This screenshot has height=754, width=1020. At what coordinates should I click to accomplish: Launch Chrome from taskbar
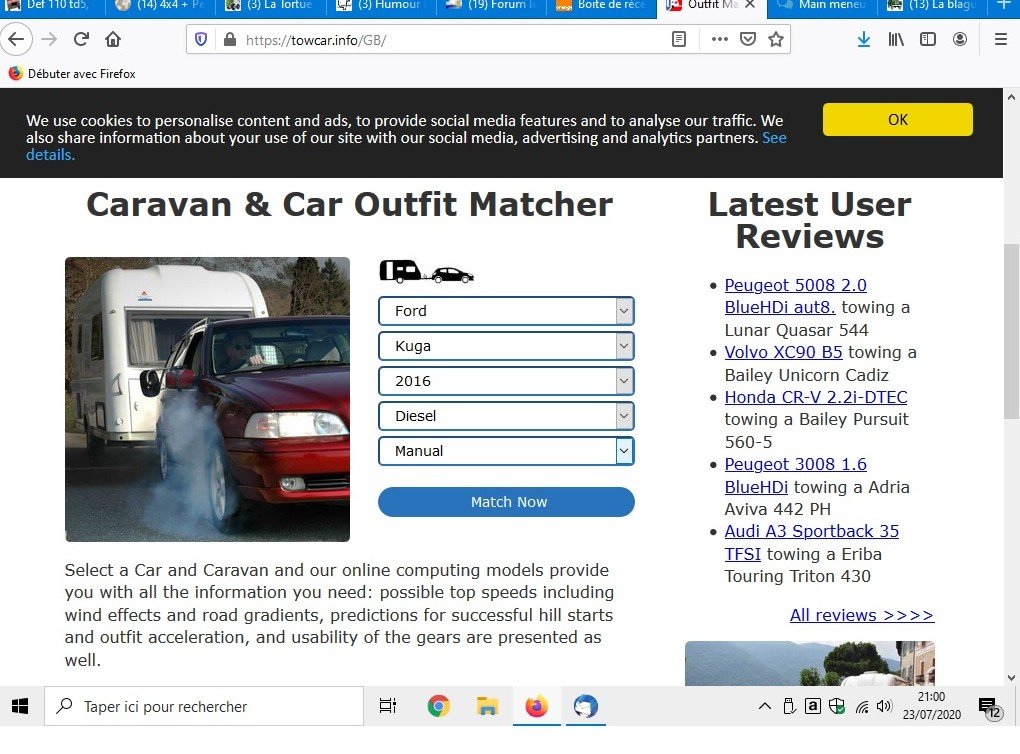pyautogui.click(x=438, y=707)
